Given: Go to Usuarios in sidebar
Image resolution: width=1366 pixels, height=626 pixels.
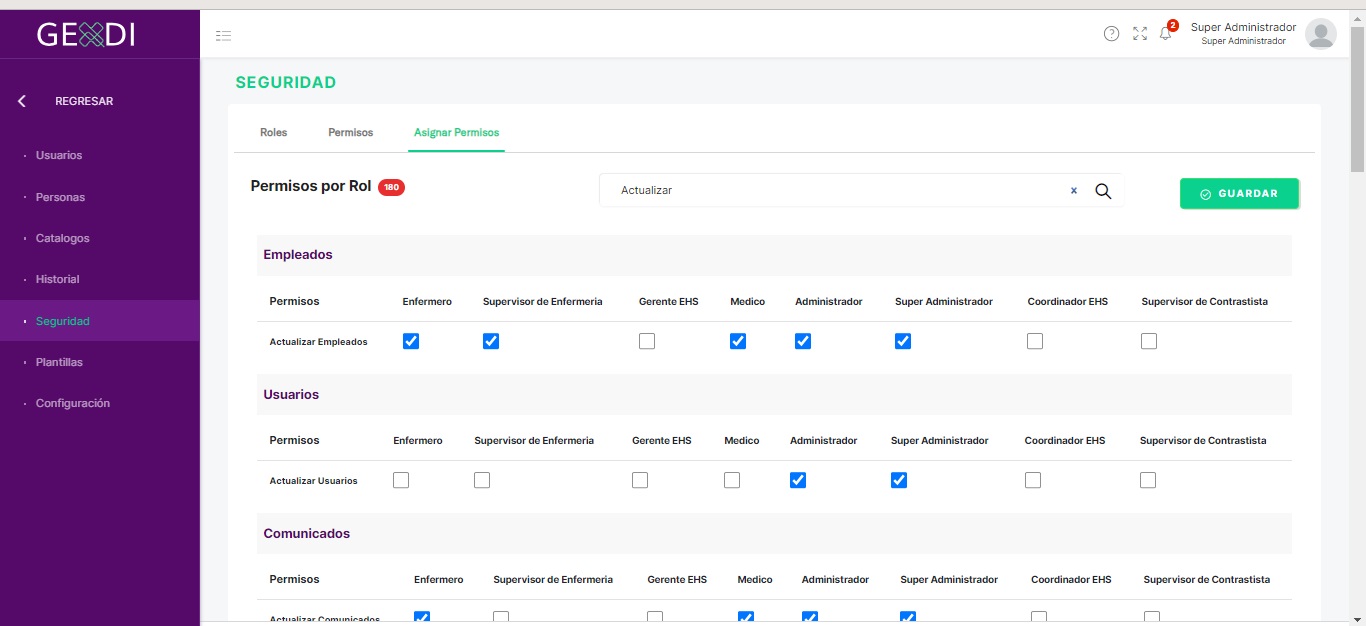Looking at the screenshot, I should click(59, 155).
